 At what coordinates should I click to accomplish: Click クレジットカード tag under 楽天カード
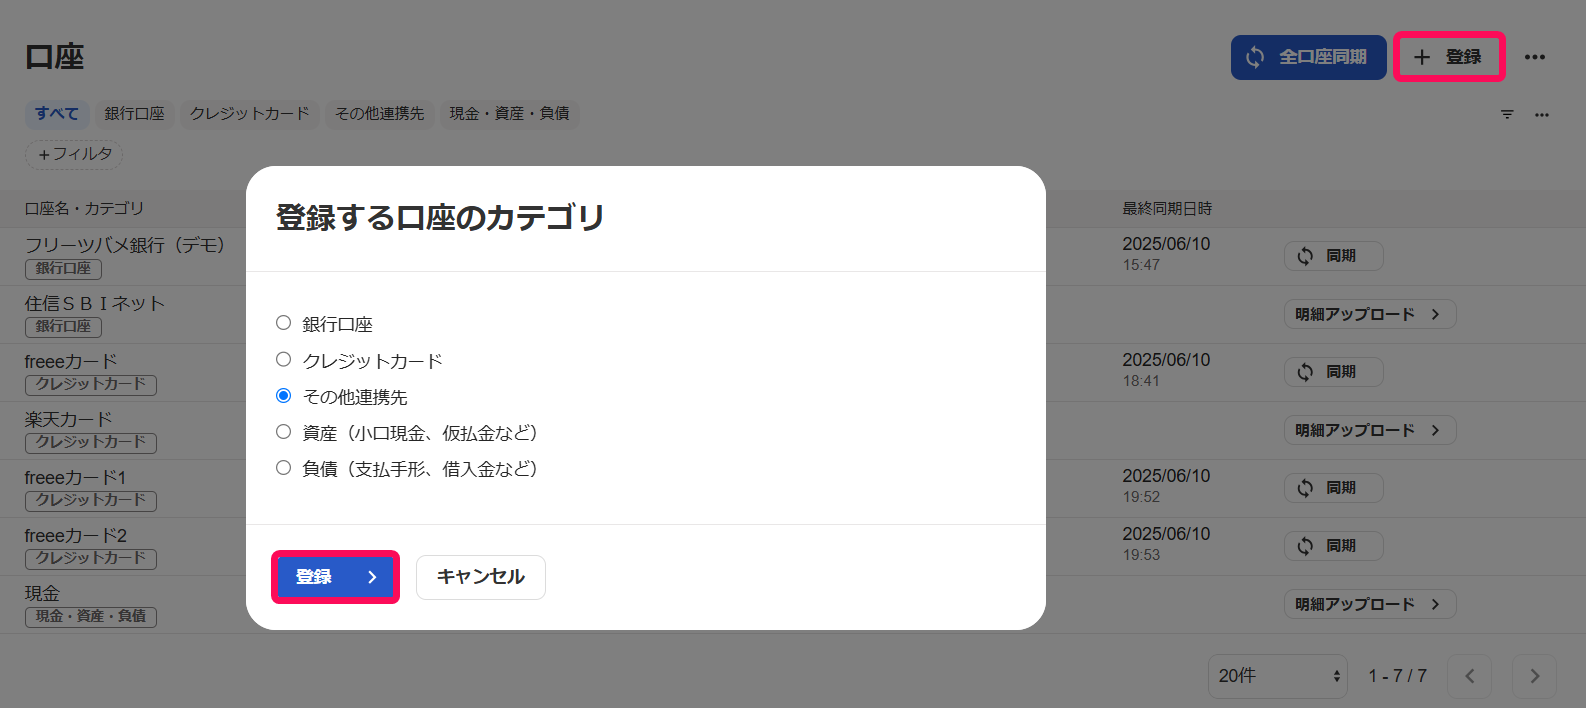pos(91,442)
